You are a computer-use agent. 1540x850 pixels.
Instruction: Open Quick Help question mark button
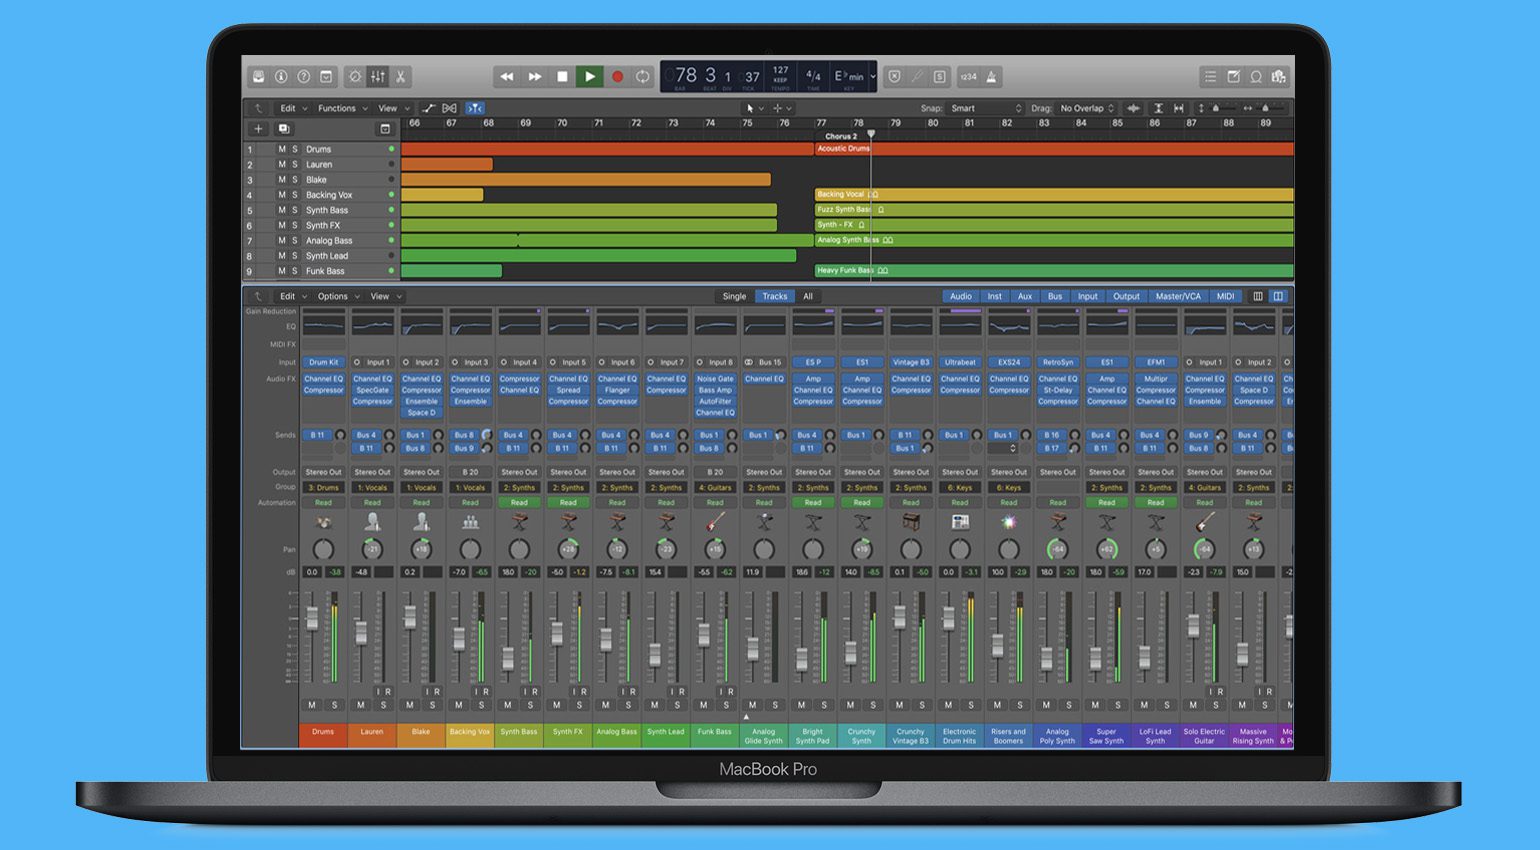pos(304,77)
